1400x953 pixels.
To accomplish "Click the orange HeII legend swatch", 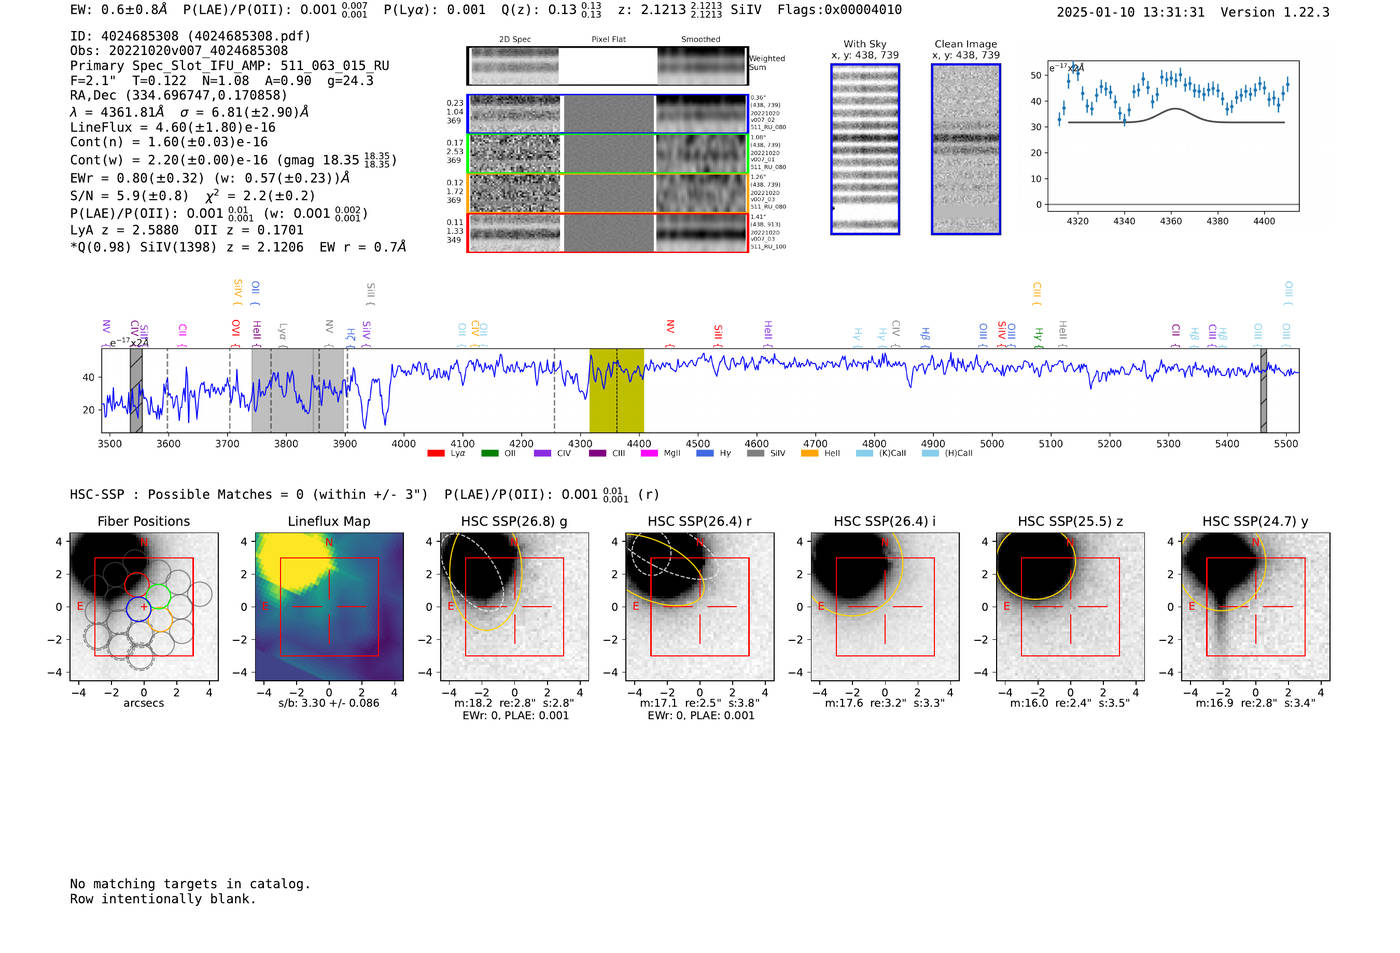I will tap(809, 453).
